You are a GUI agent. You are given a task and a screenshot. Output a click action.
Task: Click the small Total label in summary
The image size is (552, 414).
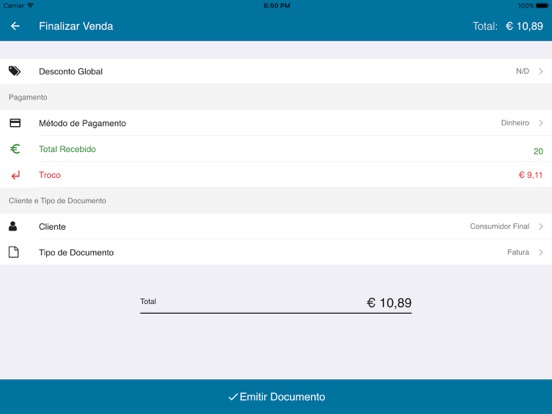148,301
